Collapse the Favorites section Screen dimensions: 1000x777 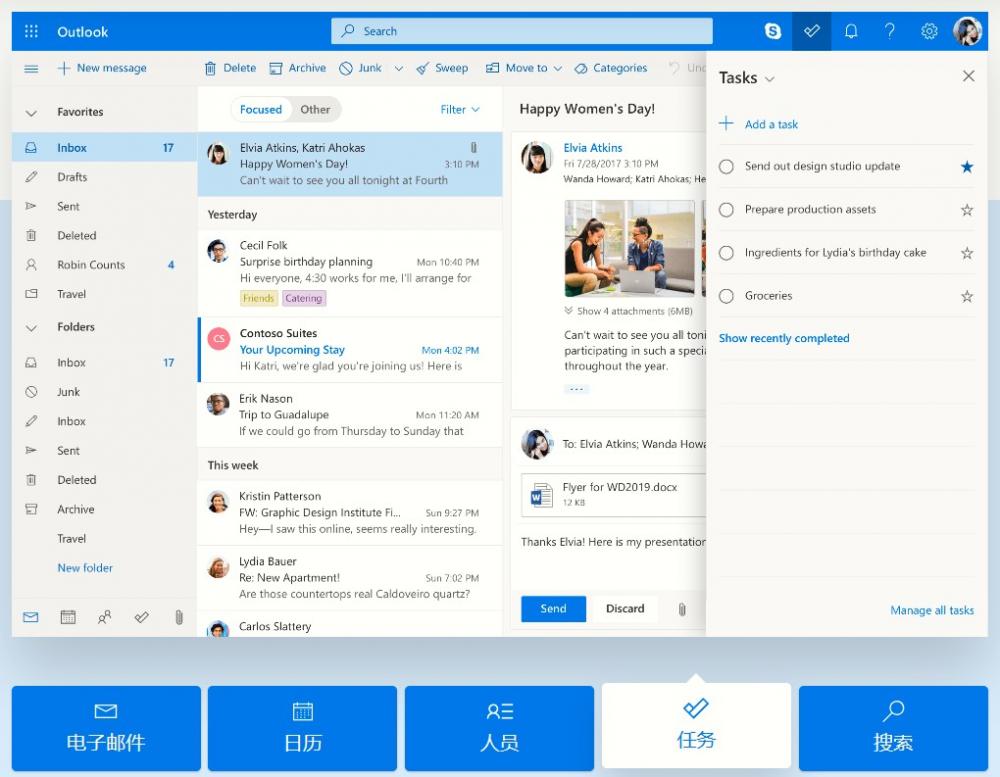[31, 113]
